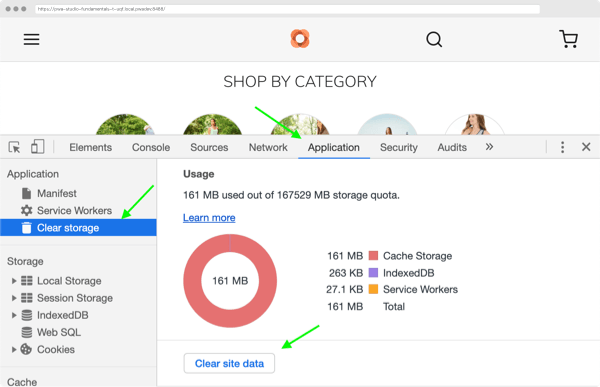Open the Manifest item
The width and height of the screenshot is (600, 387).
(57, 194)
